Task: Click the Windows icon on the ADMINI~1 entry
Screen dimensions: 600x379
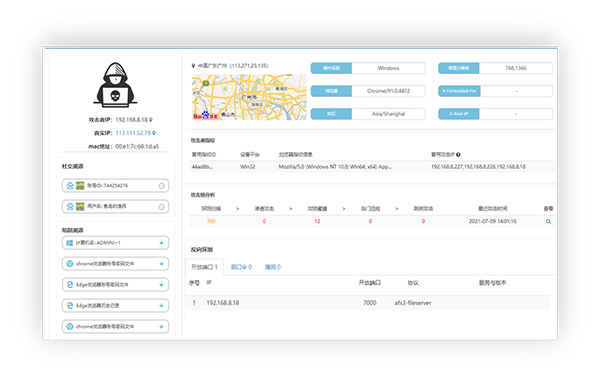Action: coord(70,243)
